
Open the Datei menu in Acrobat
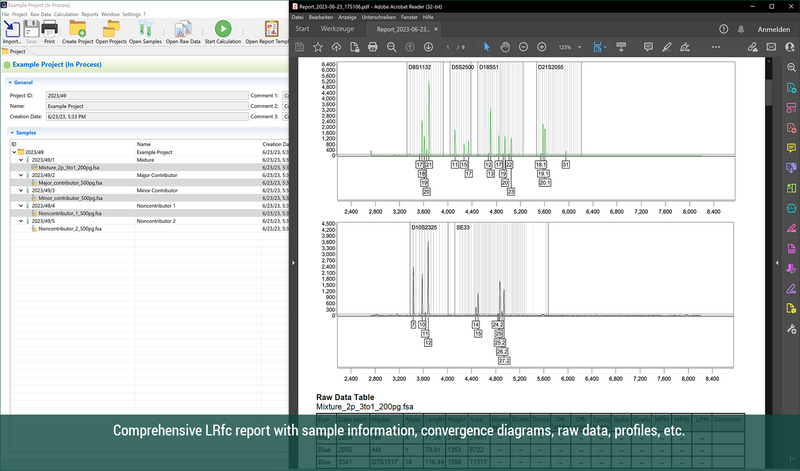tap(297, 17)
